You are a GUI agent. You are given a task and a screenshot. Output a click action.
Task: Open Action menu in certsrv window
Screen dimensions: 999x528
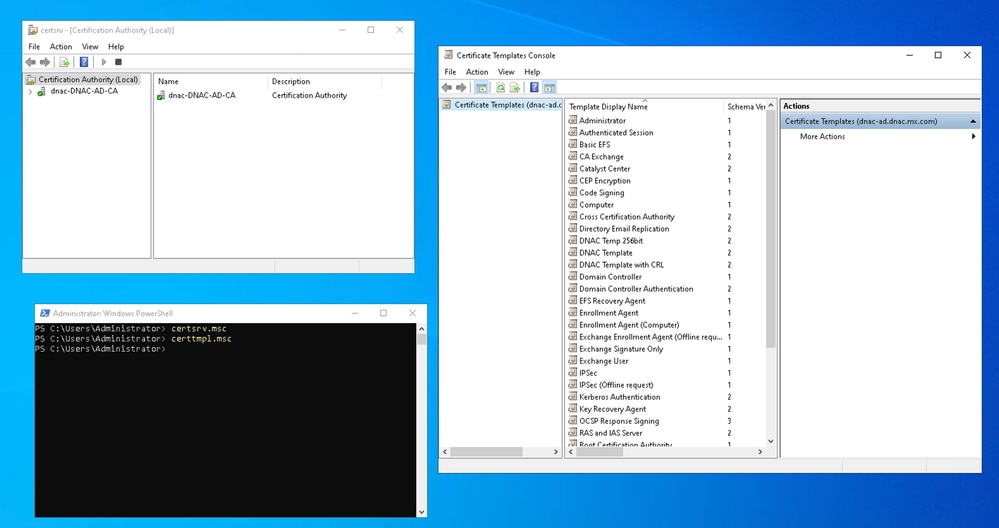click(61, 47)
